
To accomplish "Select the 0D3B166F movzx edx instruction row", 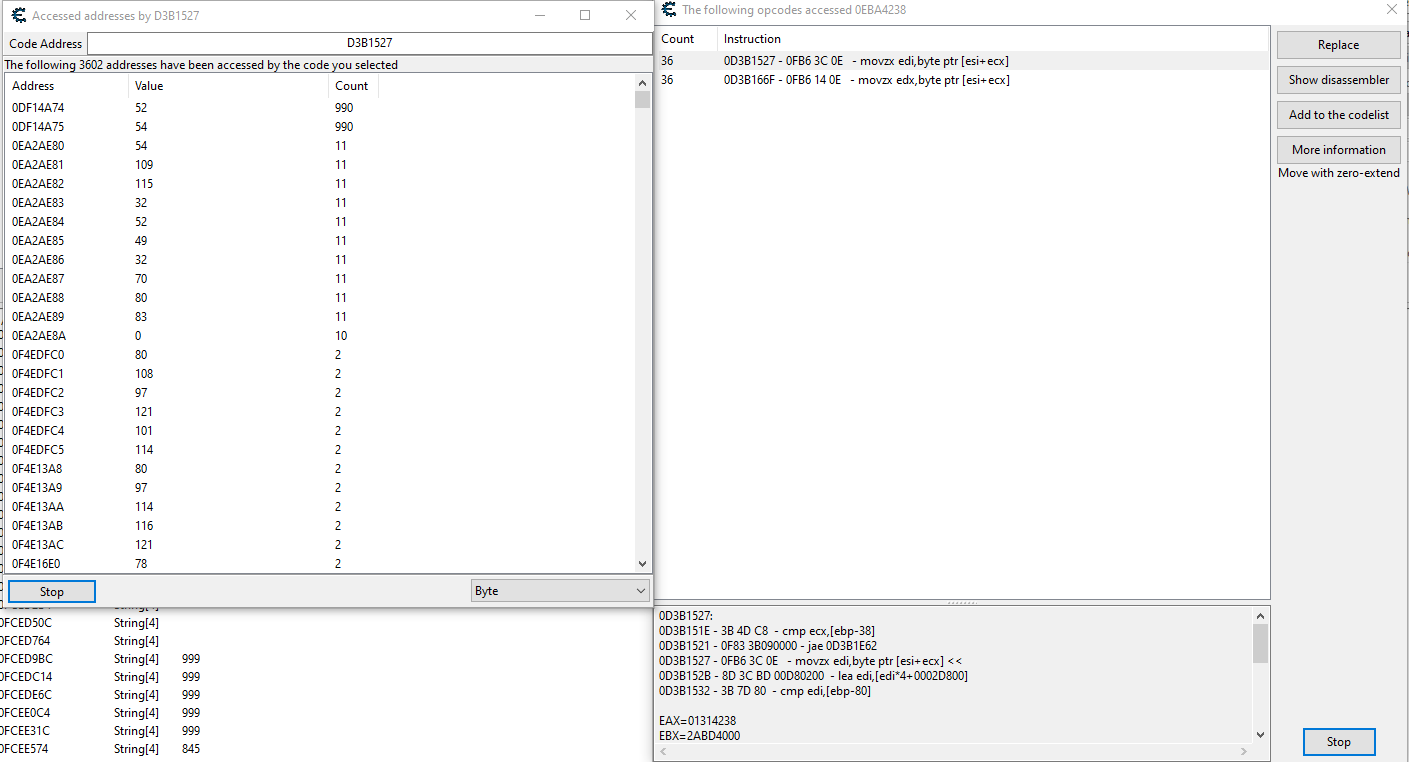I will (x=866, y=80).
